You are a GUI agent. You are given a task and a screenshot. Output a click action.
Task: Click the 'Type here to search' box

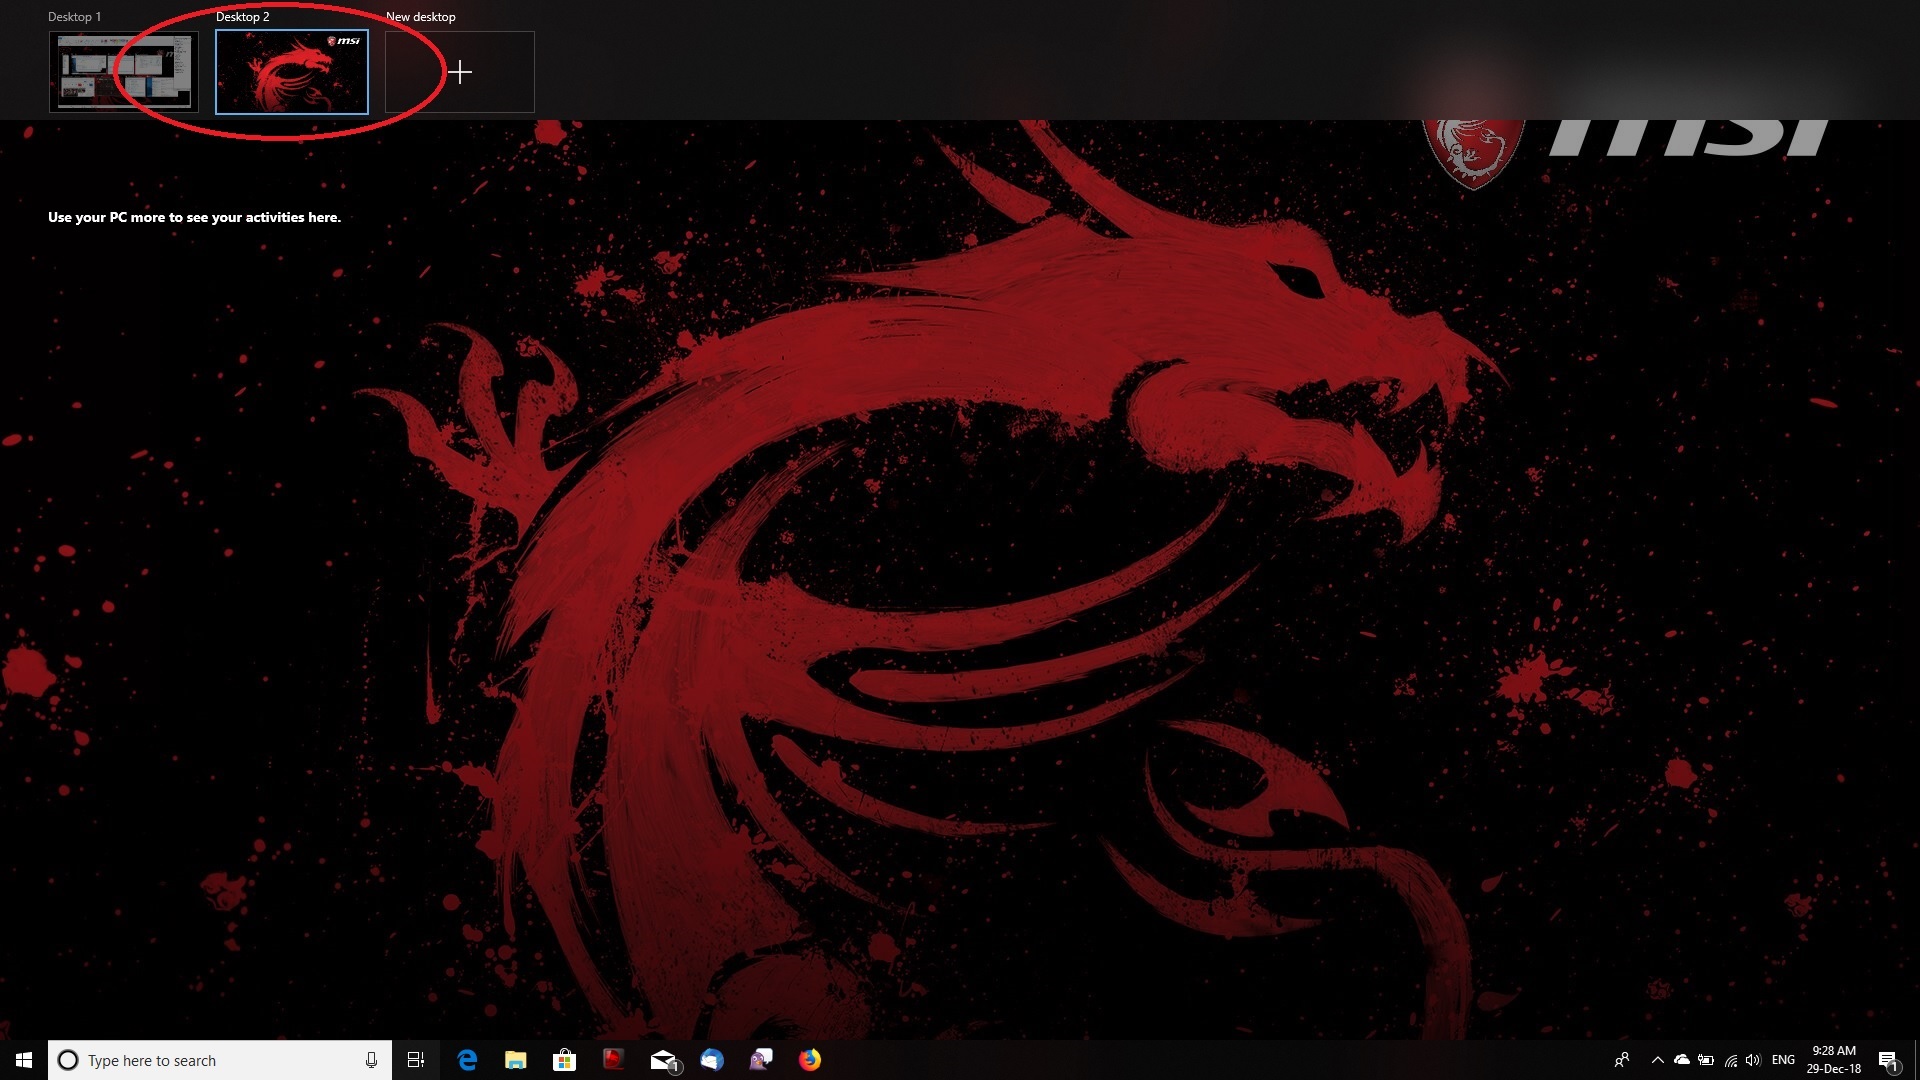(219, 1060)
